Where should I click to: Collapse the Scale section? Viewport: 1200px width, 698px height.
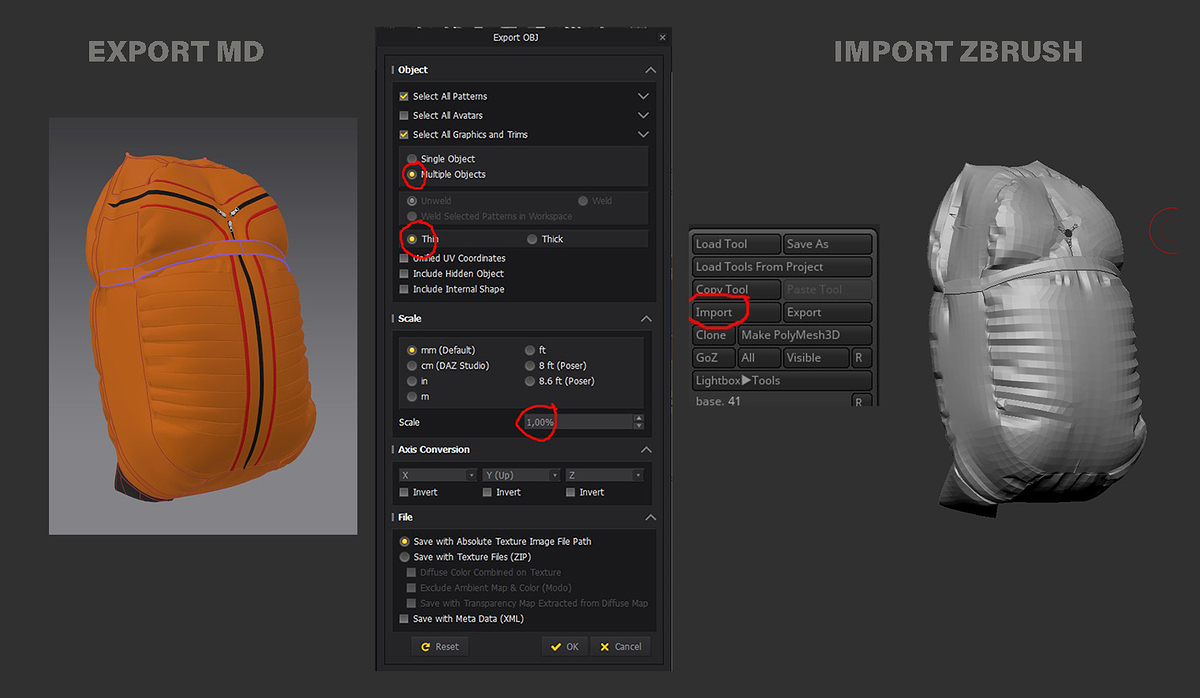[647, 319]
